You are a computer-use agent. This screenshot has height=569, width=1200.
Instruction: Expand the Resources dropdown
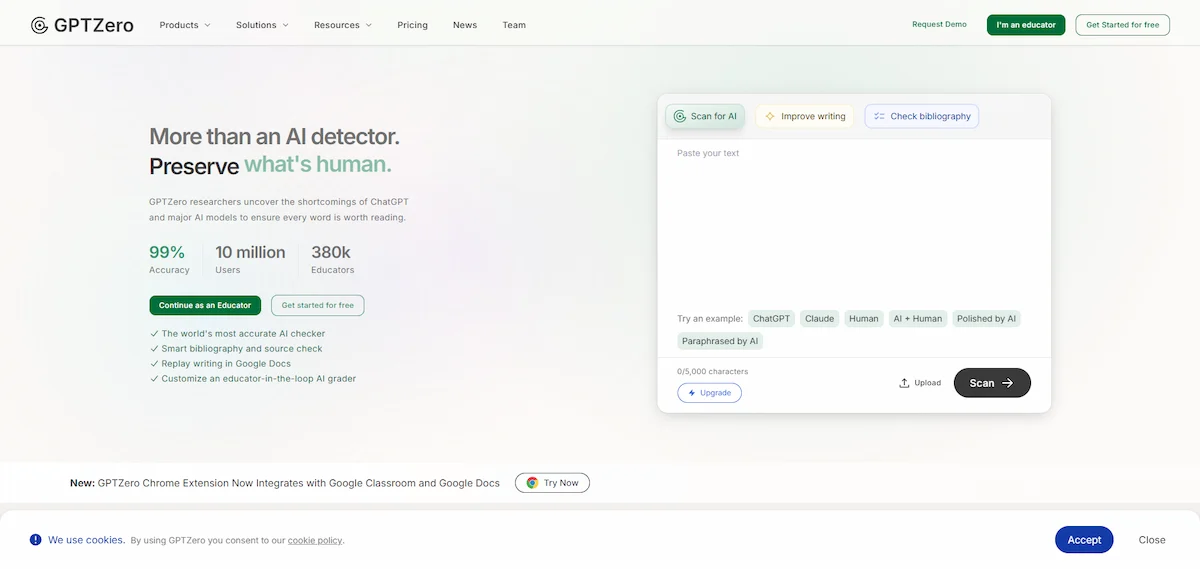342,25
